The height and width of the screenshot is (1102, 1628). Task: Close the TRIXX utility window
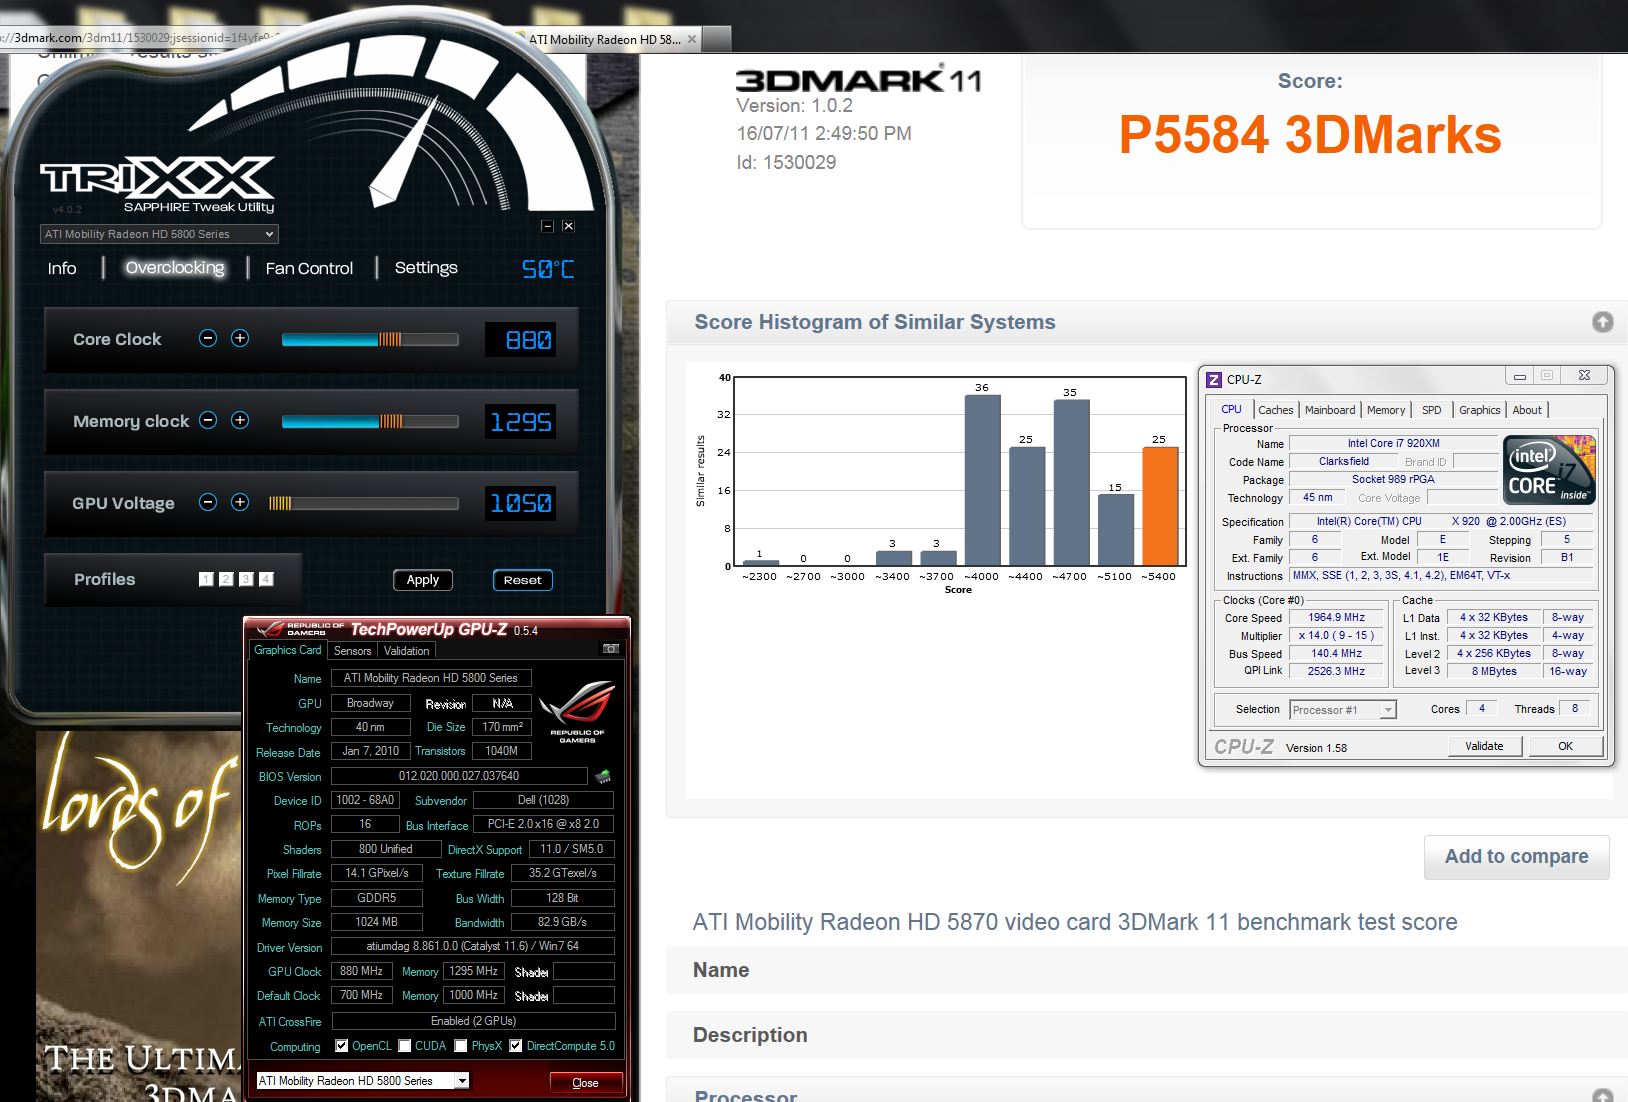pyautogui.click(x=568, y=226)
